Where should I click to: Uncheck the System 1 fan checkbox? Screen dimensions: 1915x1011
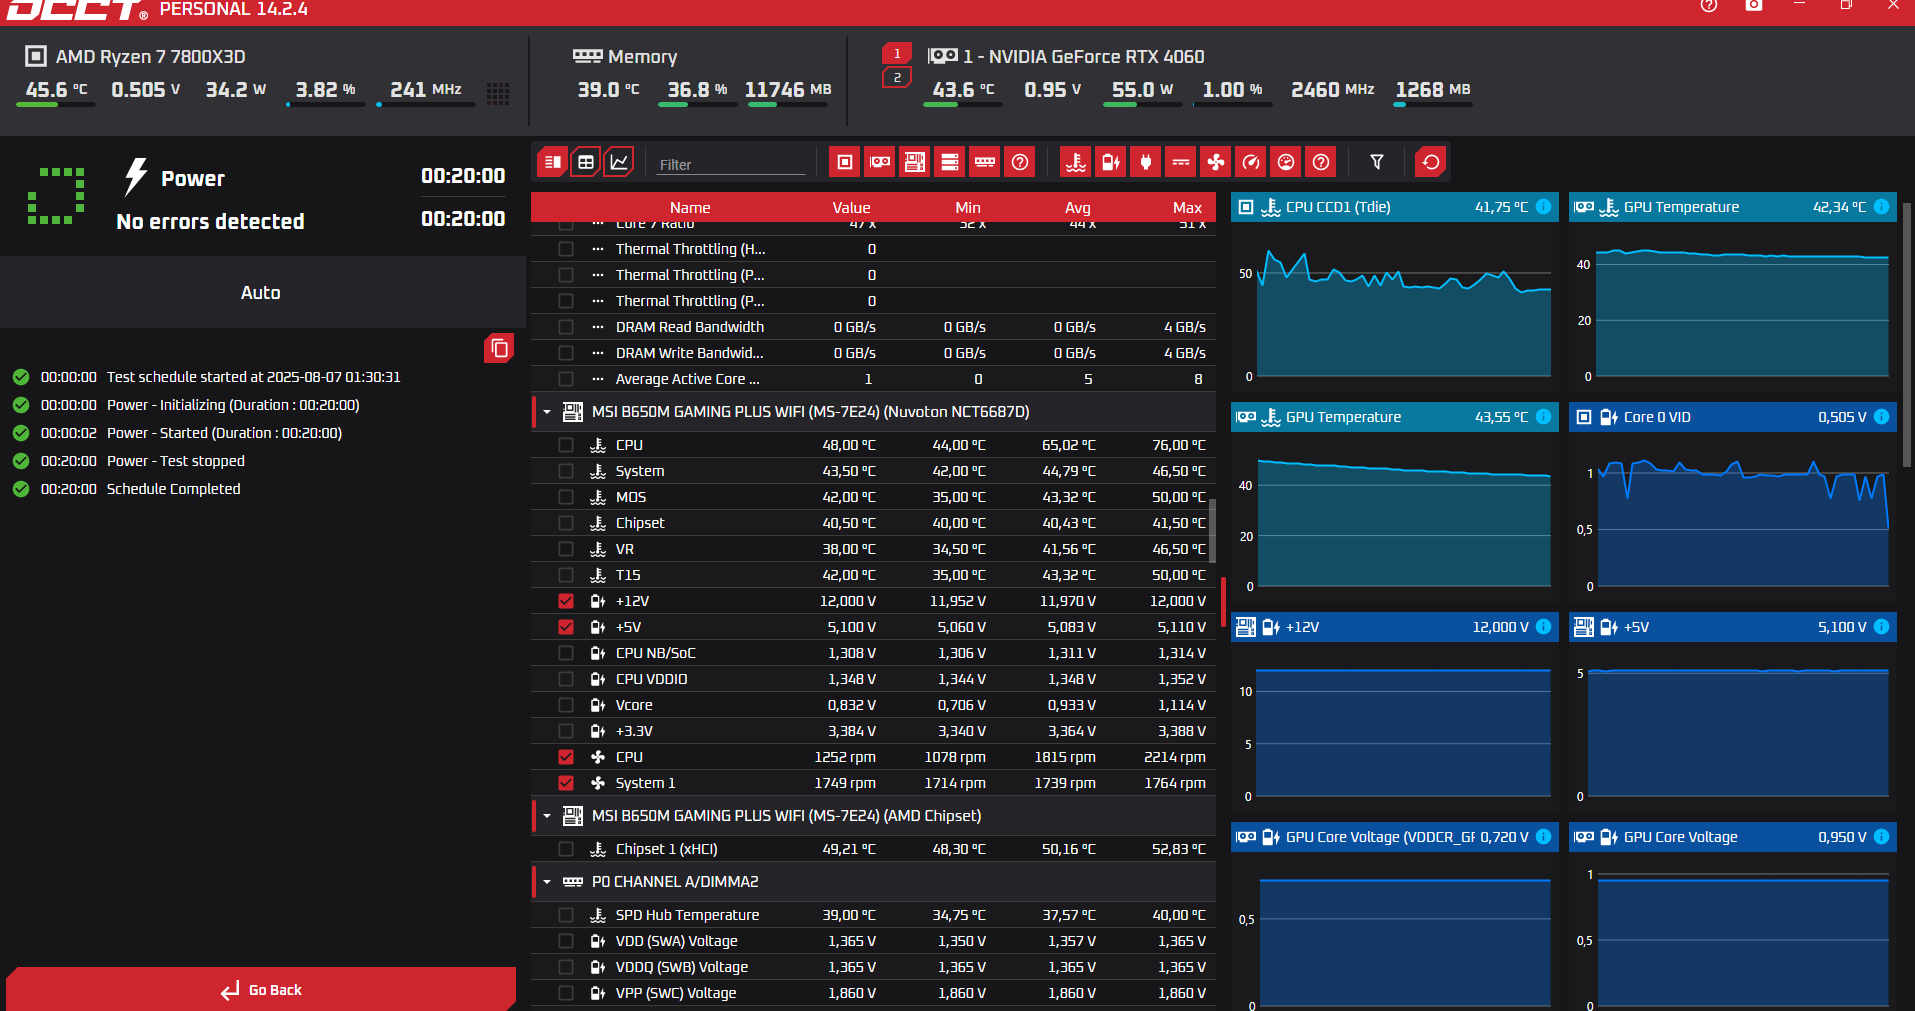tap(566, 783)
